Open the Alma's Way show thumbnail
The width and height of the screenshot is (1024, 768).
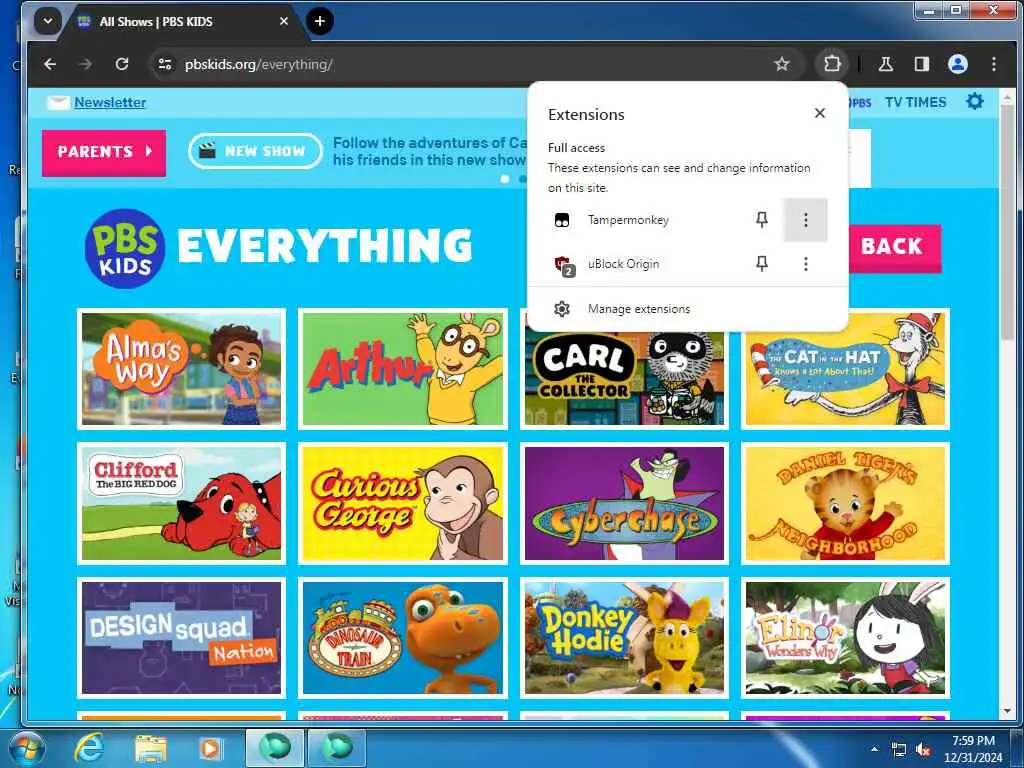(x=182, y=369)
